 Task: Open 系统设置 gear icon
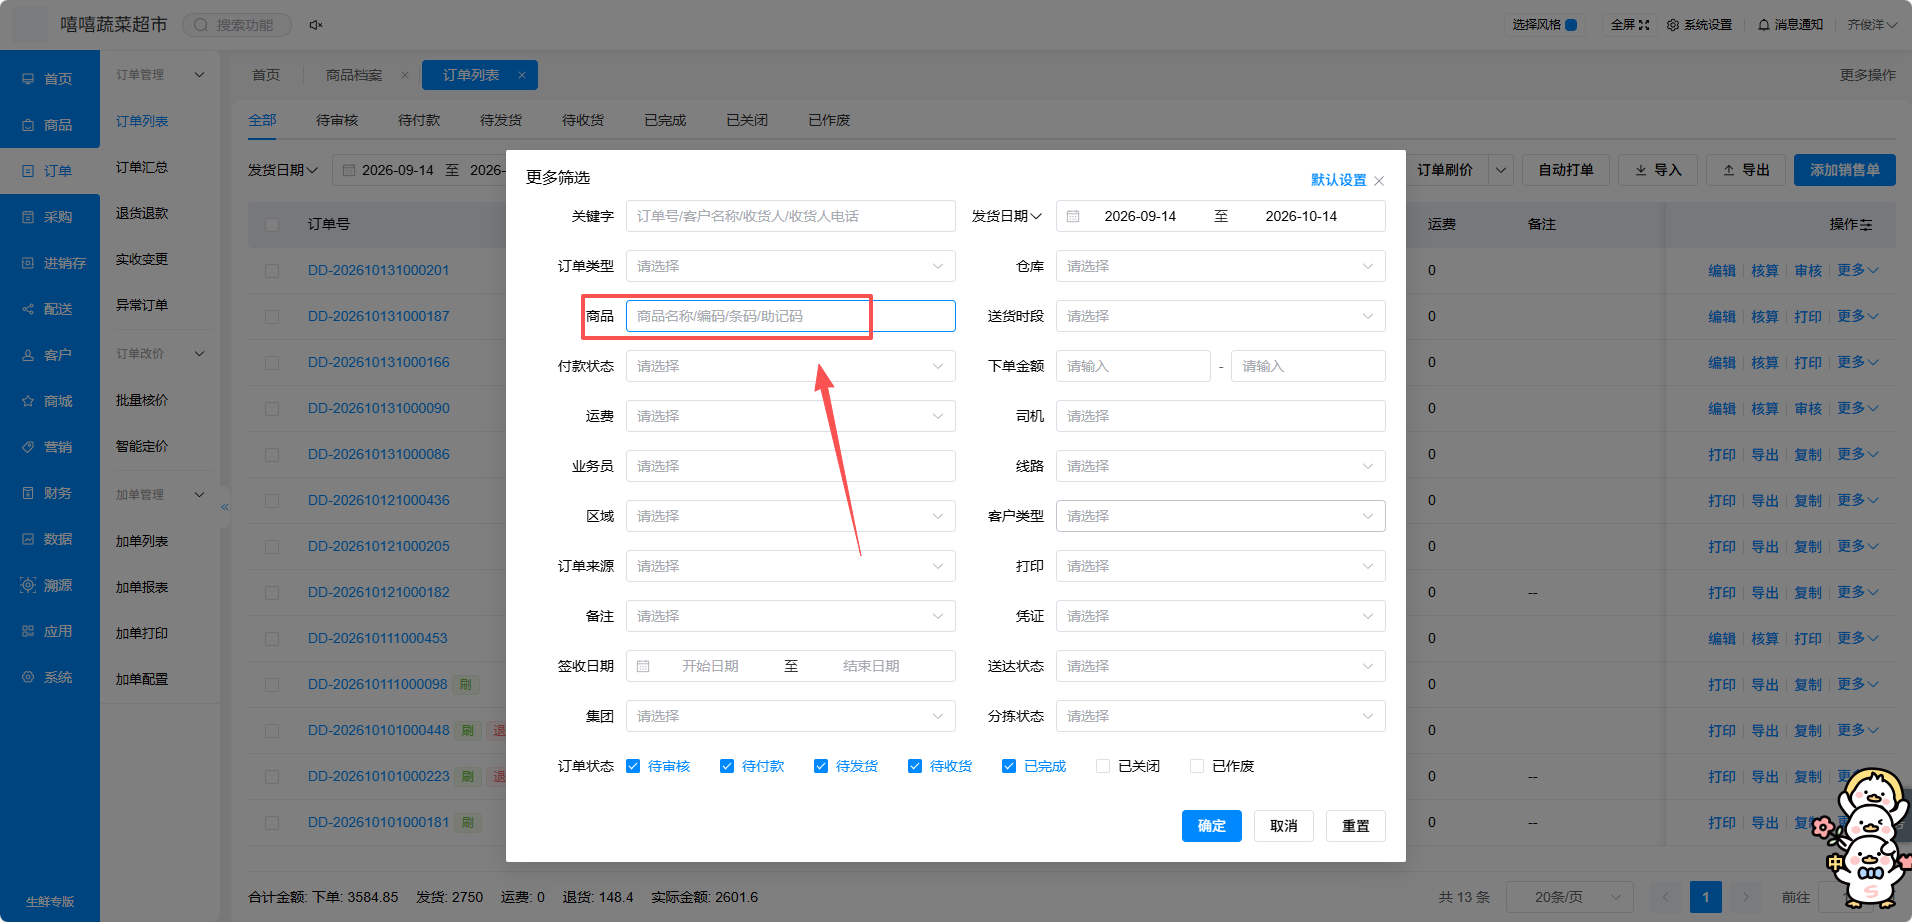(x=1673, y=25)
